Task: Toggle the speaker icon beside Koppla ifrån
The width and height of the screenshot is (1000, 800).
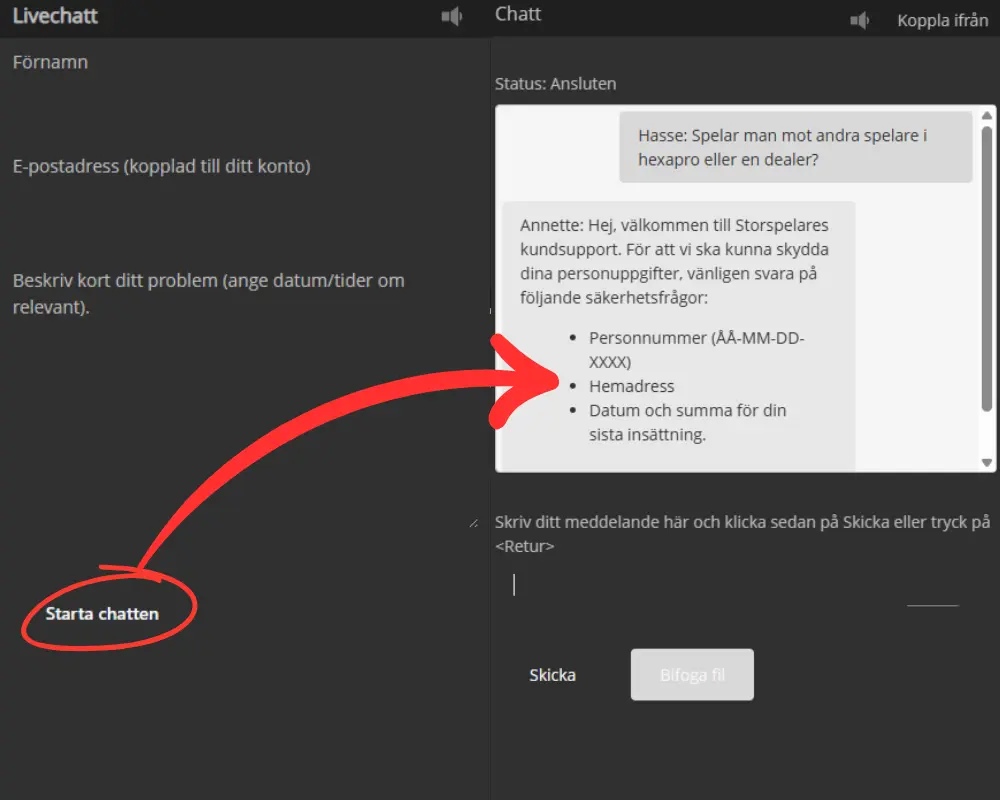Action: [x=860, y=20]
